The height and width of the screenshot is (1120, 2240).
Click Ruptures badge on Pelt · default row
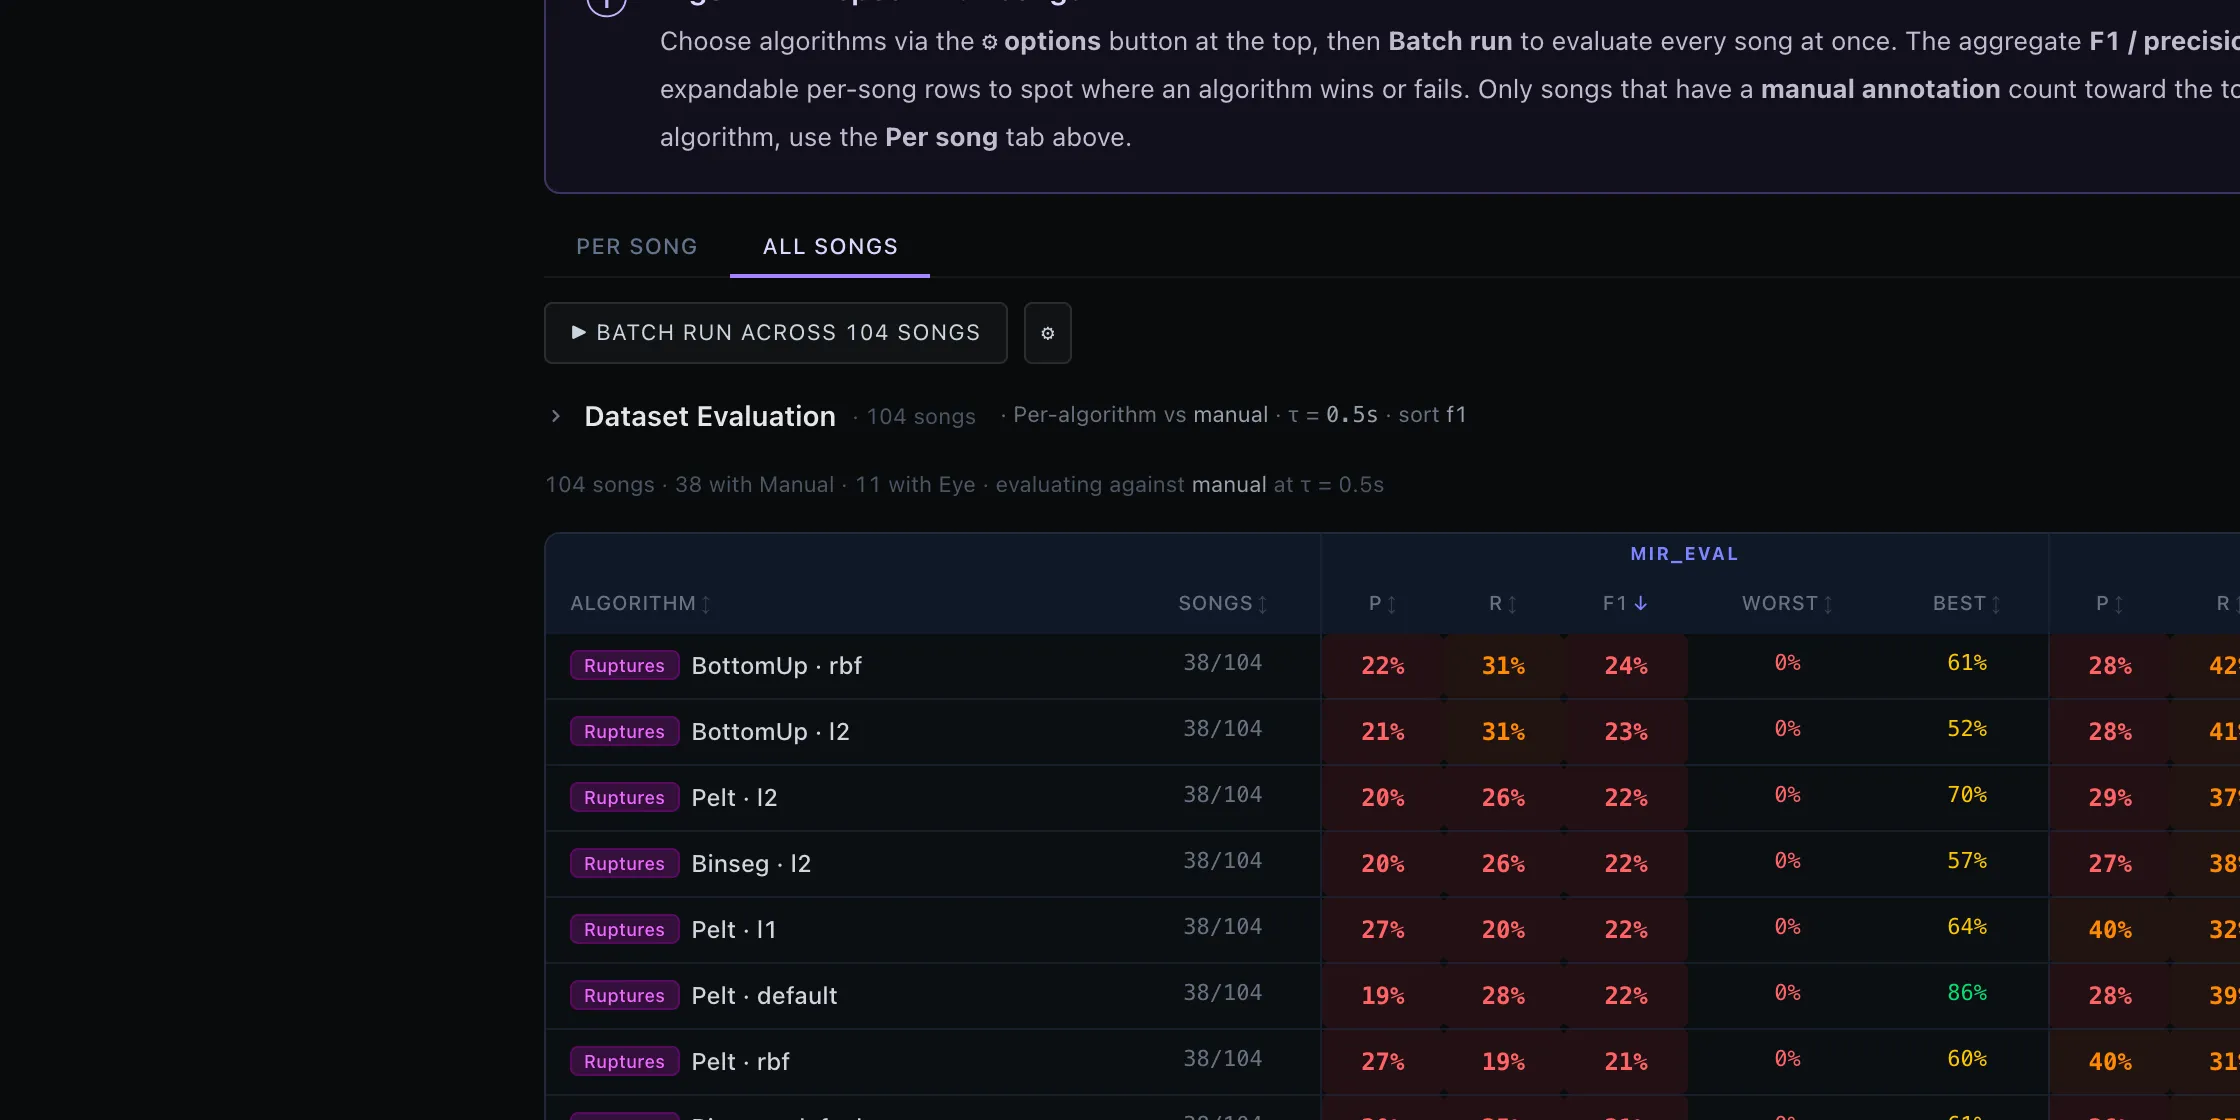(624, 996)
